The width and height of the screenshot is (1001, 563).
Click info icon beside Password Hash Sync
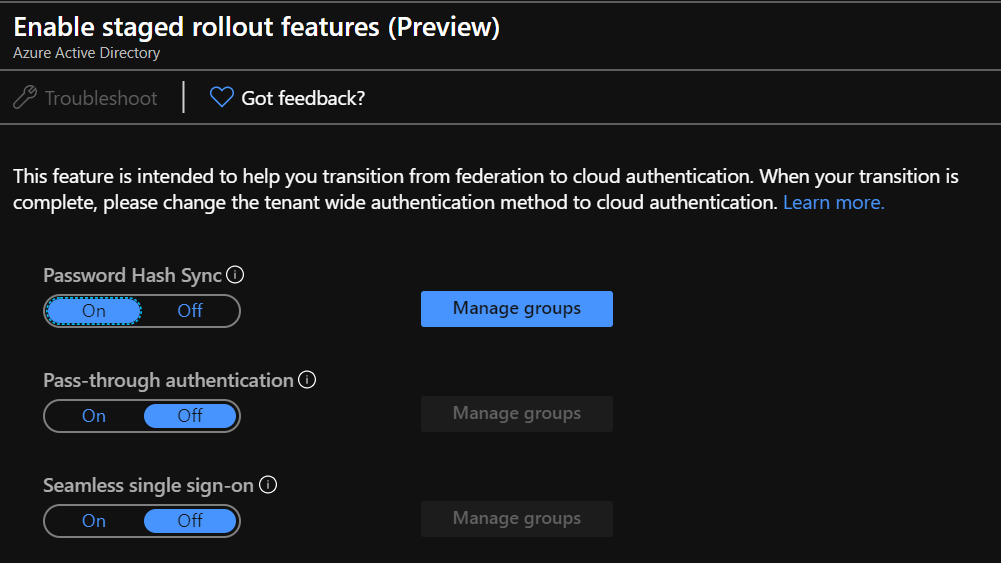pyautogui.click(x=236, y=275)
